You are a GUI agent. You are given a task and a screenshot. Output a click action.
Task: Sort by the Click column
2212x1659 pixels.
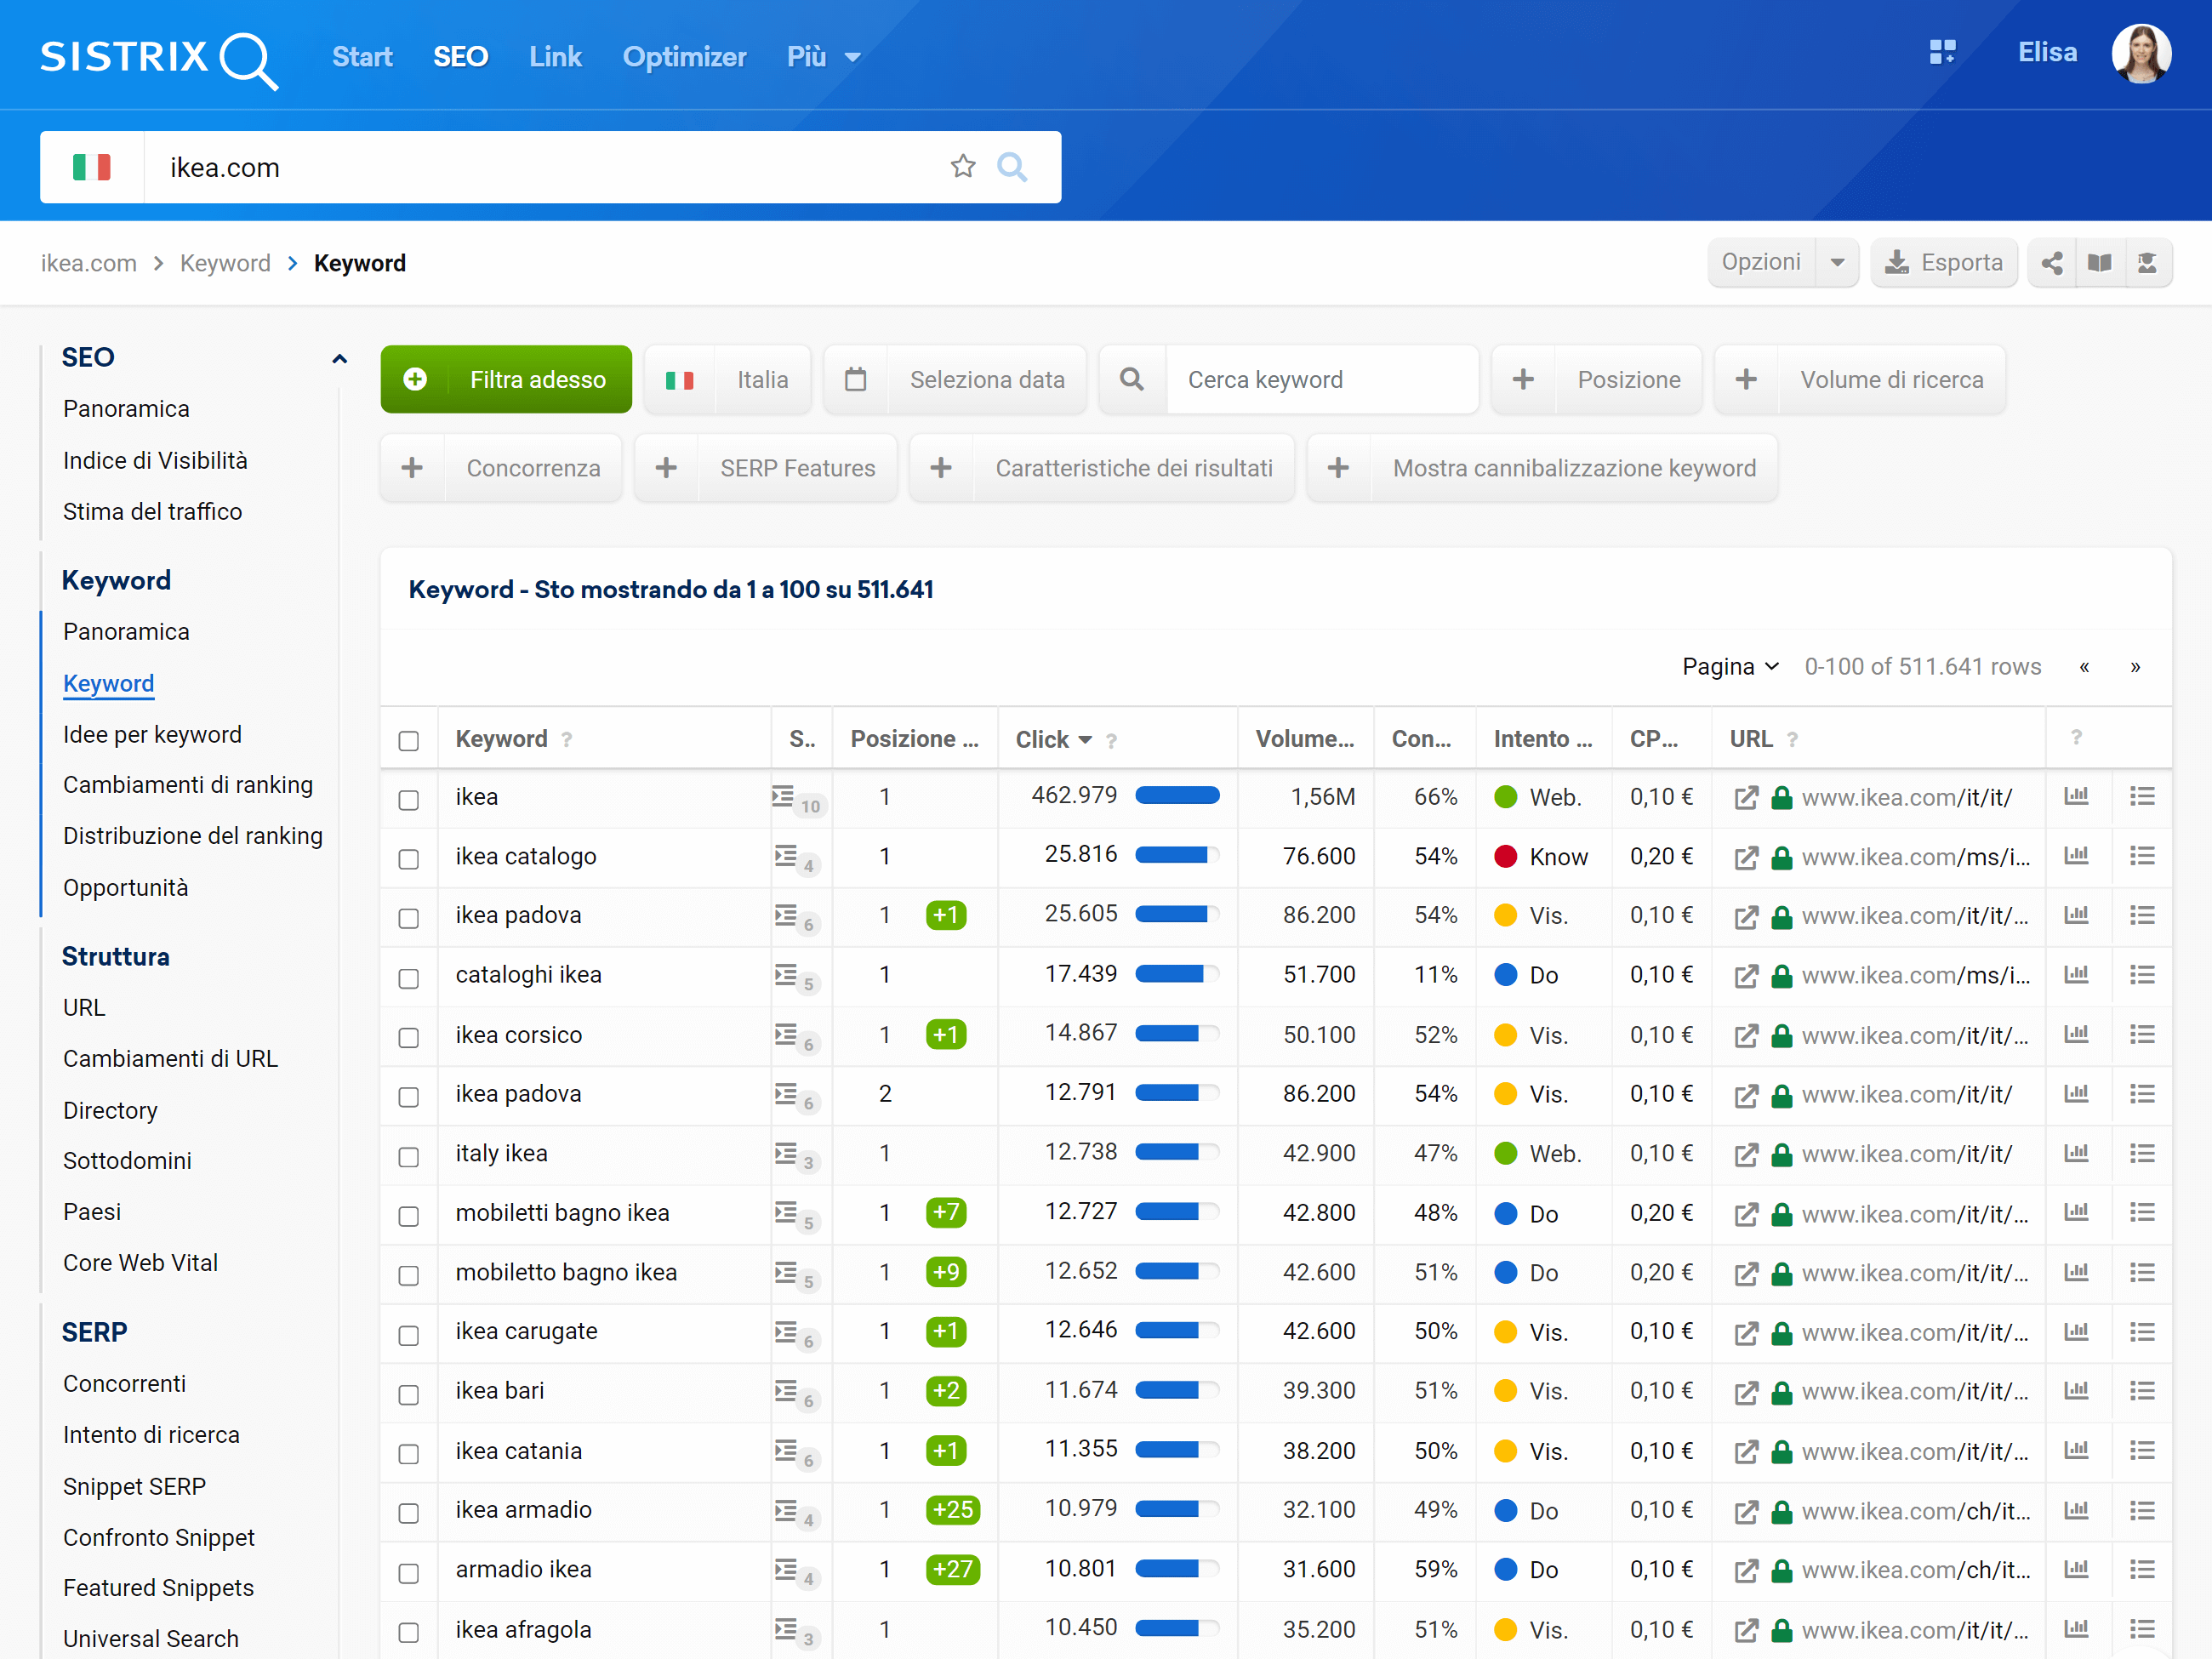1054,739
